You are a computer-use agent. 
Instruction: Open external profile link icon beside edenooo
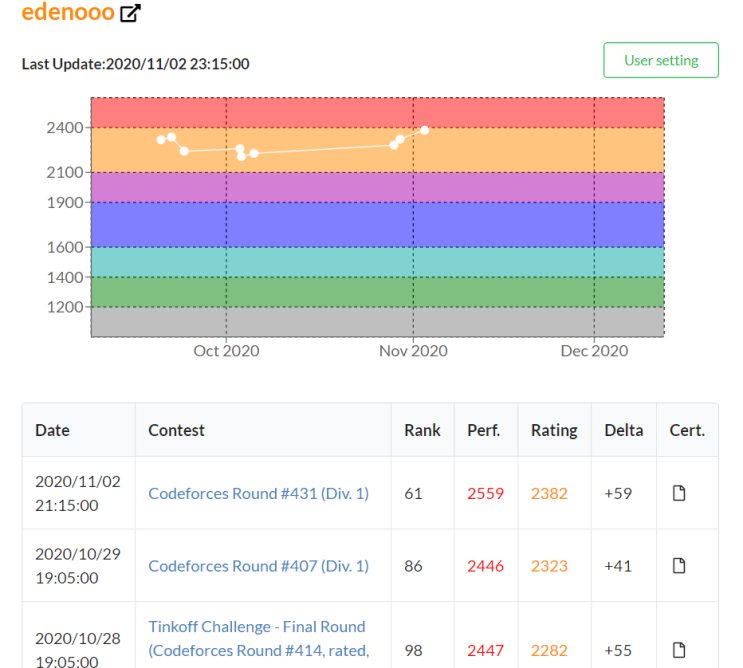coord(130,13)
